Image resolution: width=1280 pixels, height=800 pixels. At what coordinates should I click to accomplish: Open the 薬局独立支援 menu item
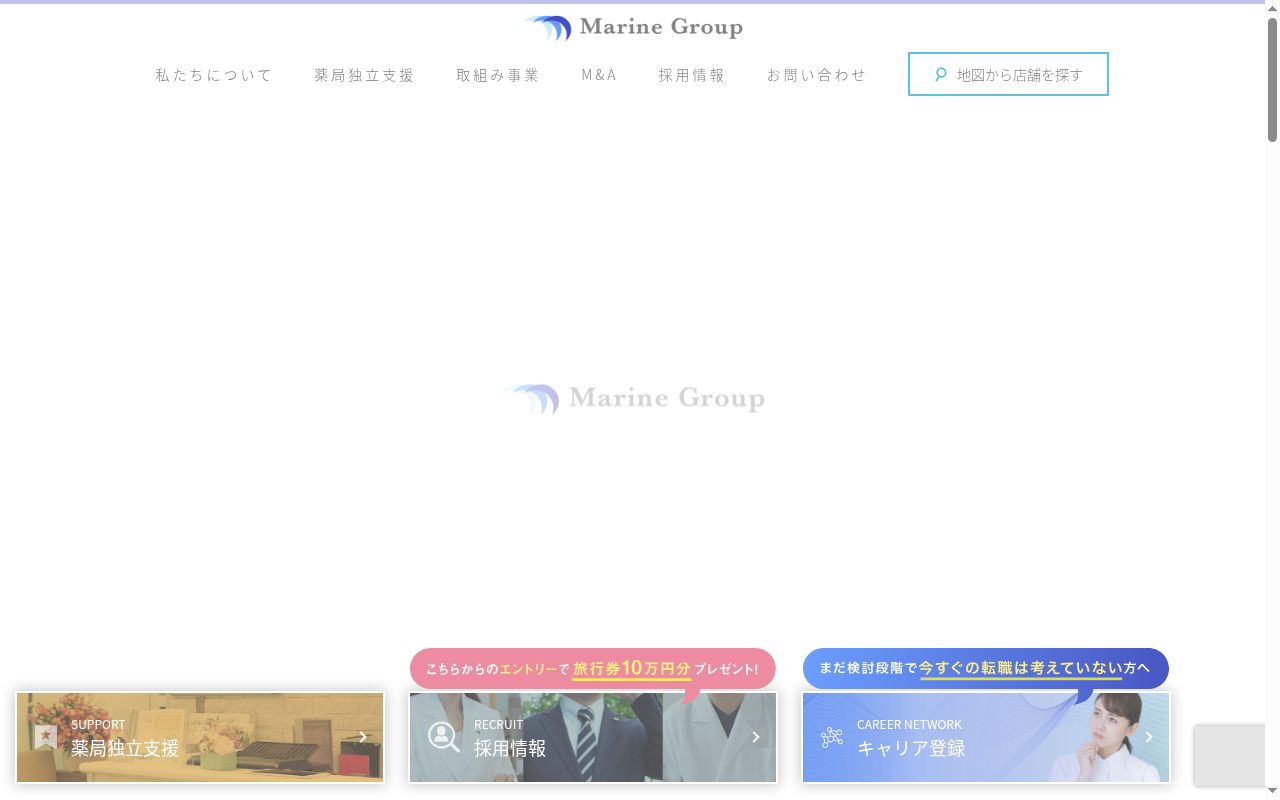pos(364,75)
